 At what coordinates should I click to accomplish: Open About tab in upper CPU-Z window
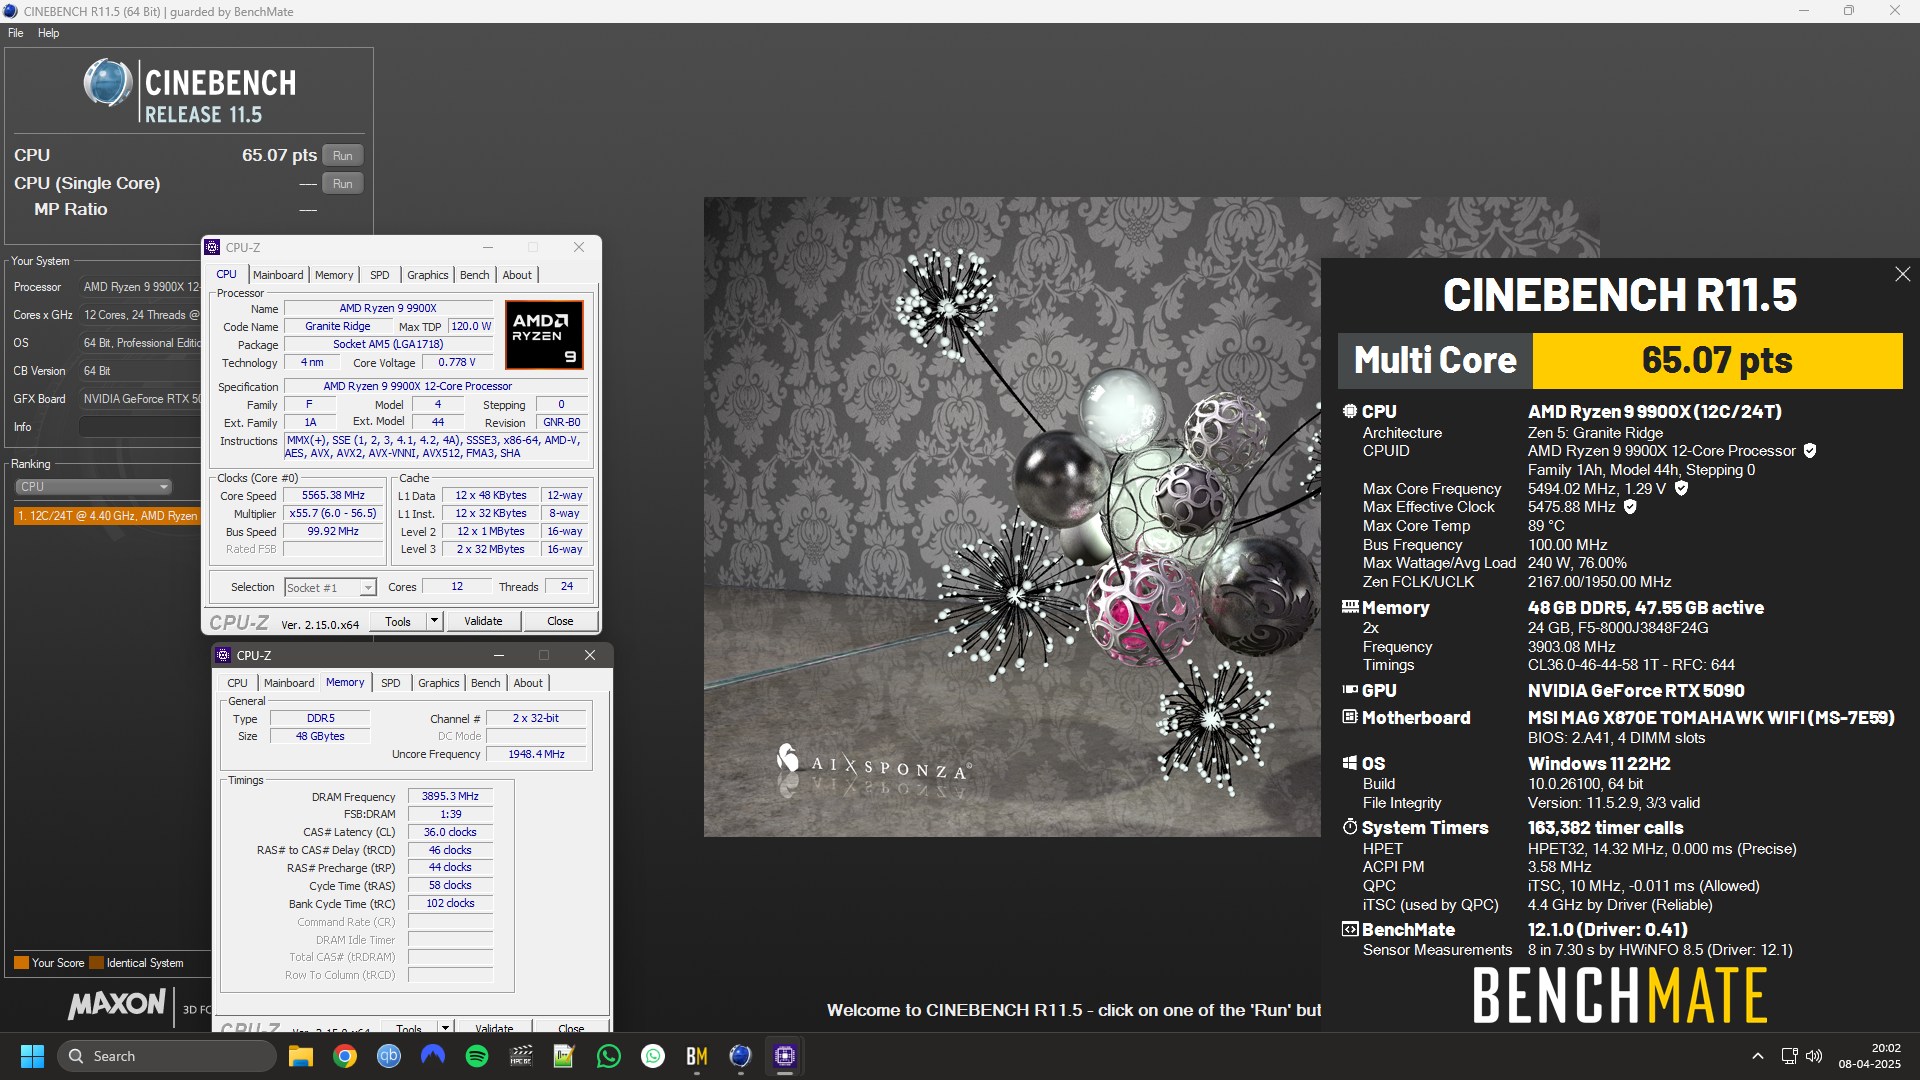point(517,275)
